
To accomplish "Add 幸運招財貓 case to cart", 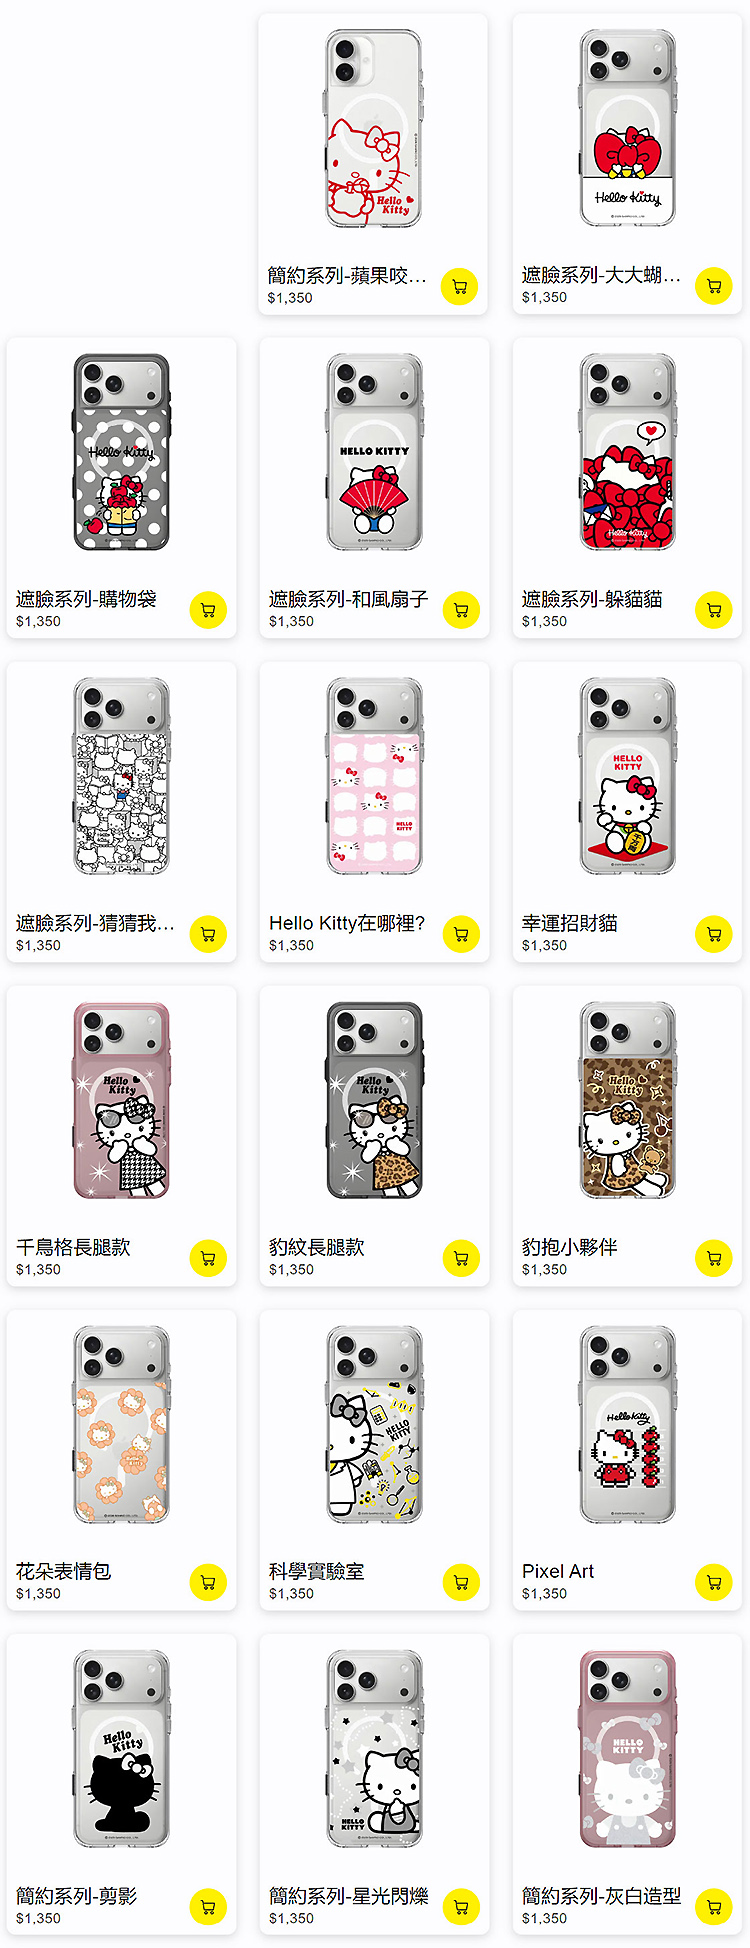I will point(714,934).
